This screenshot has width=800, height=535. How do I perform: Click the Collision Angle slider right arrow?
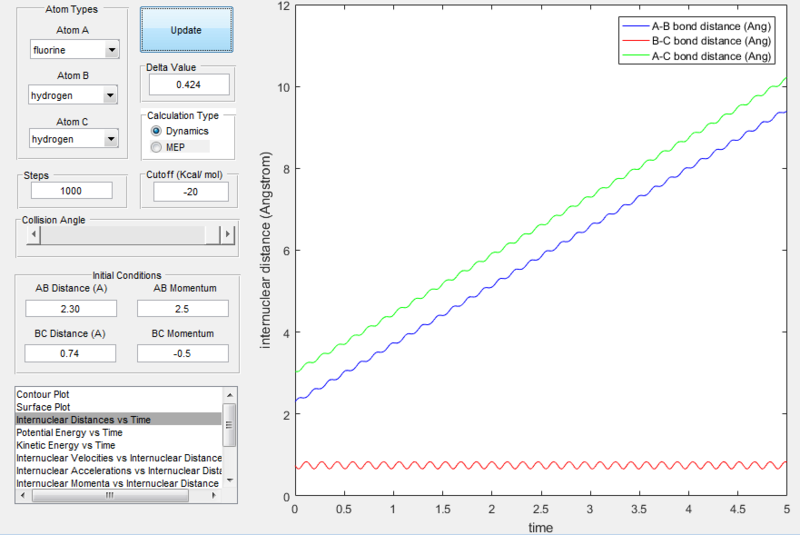[x=227, y=234]
